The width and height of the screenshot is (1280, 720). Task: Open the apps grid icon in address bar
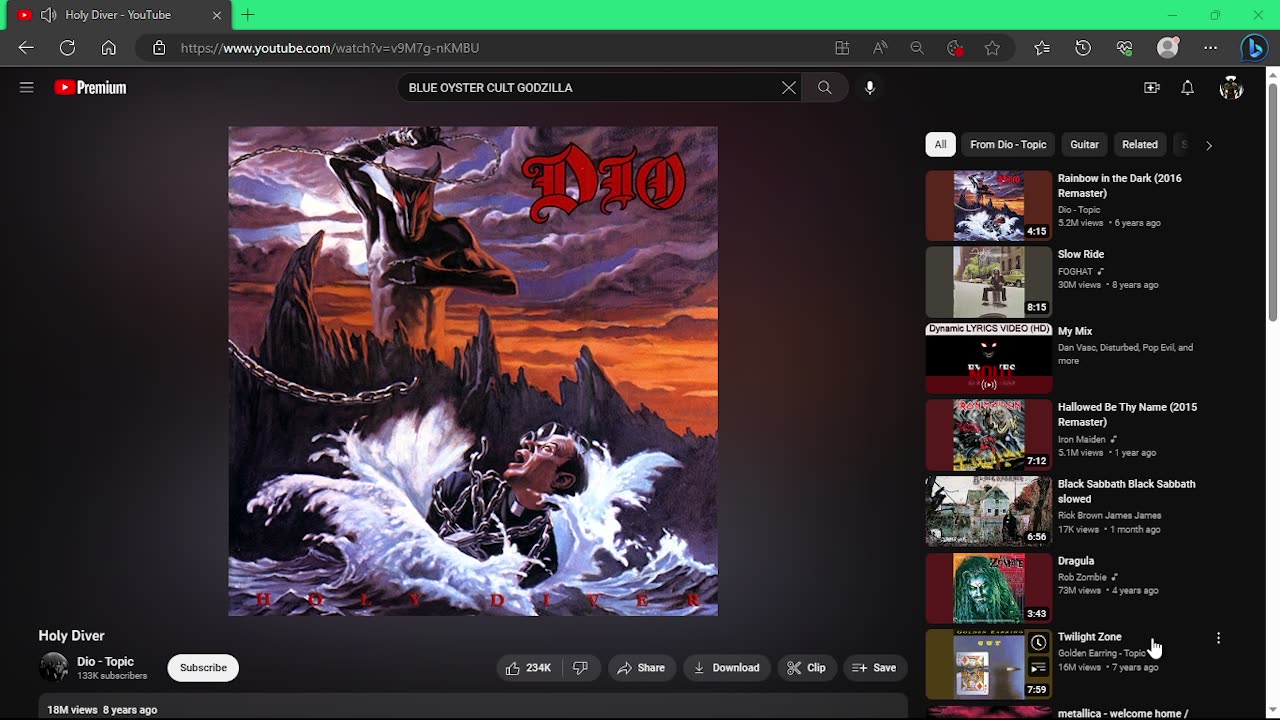coord(842,48)
